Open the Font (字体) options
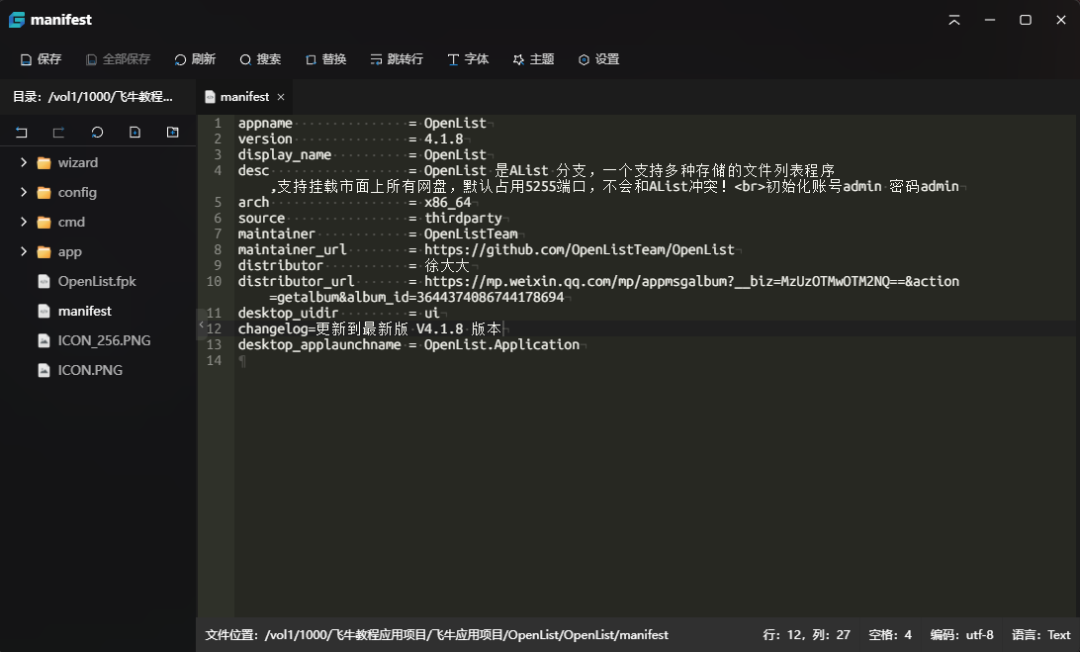Image resolution: width=1080 pixels, height=652 pixels. [468, 59]
